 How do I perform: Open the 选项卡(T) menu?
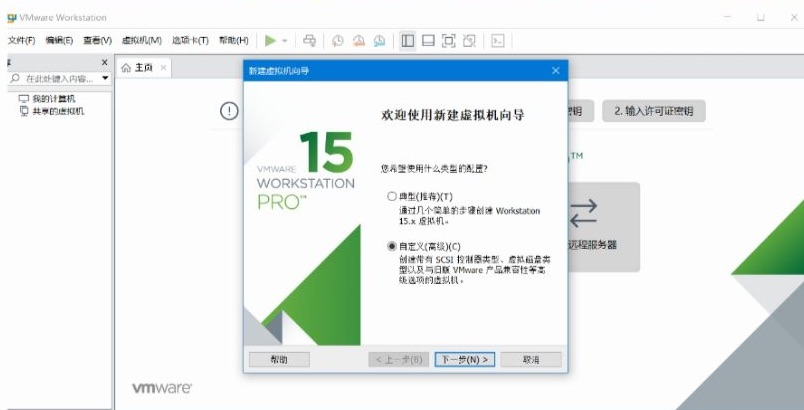point(190,40)
